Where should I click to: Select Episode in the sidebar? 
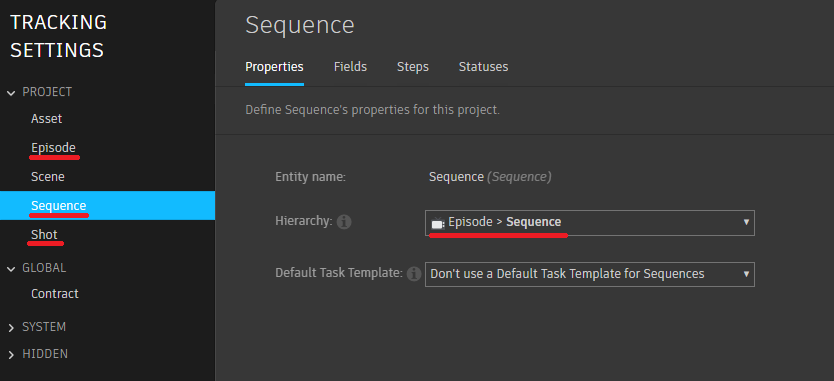[53, 147]
